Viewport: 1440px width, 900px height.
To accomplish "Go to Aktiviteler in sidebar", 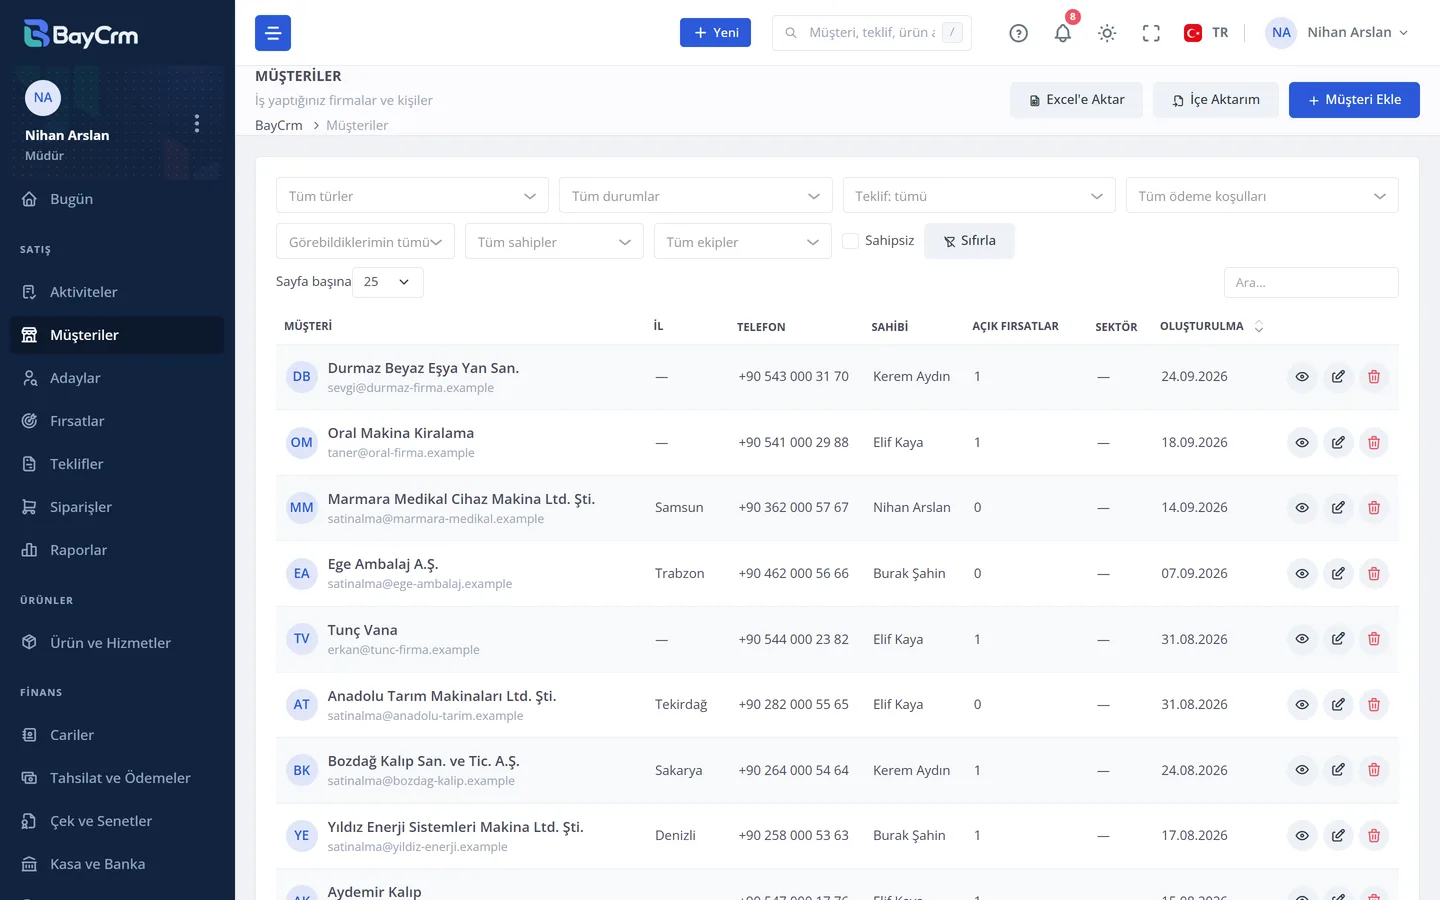I will 117,292.
